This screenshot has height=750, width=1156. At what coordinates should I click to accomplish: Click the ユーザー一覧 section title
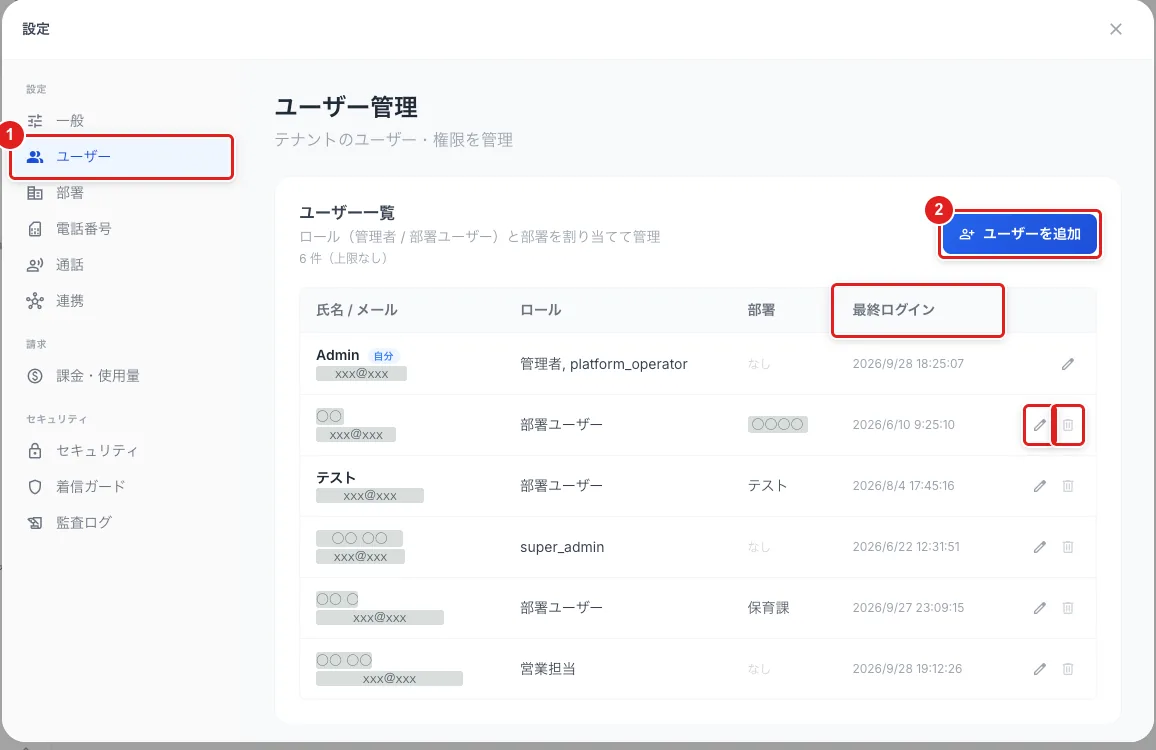347,213
